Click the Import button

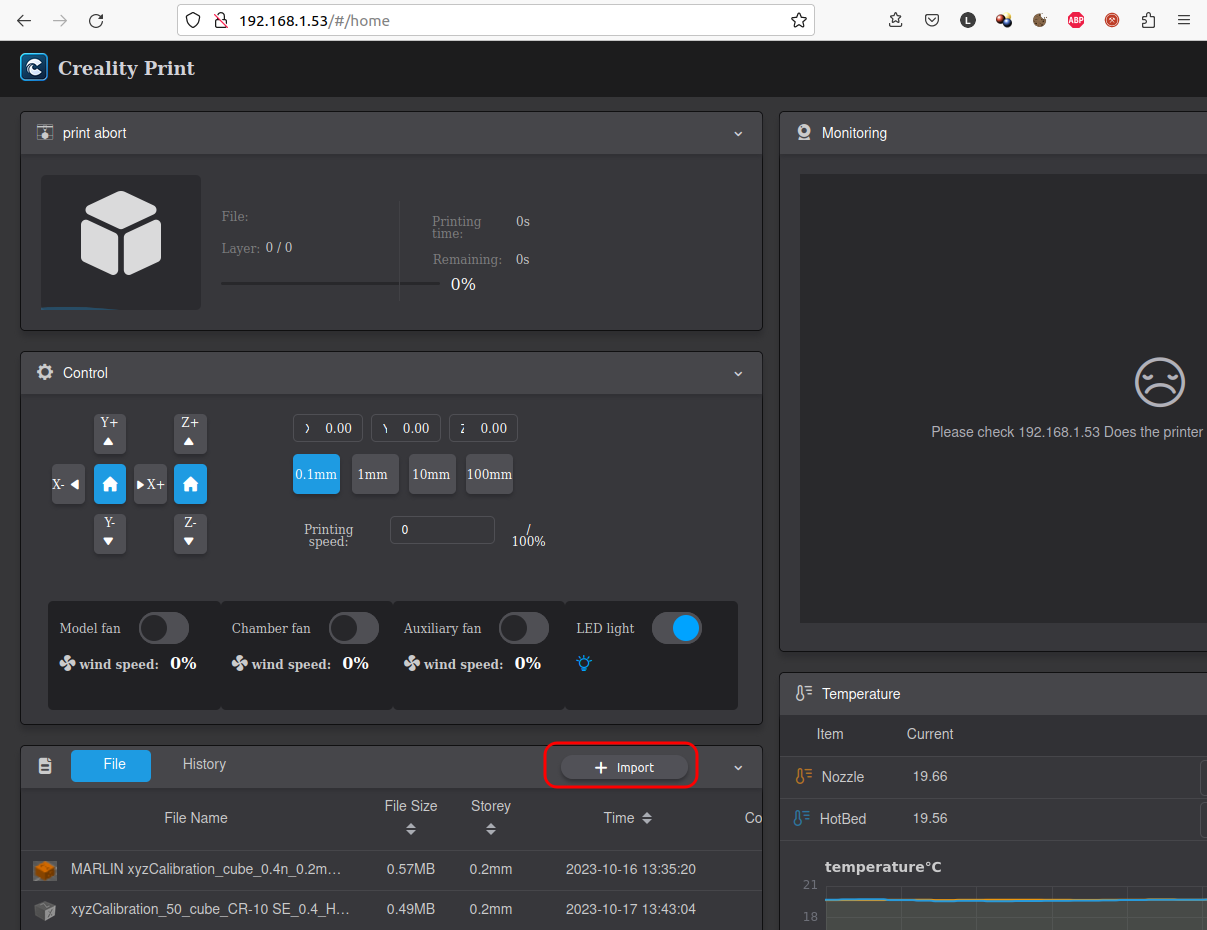[624, 767]
